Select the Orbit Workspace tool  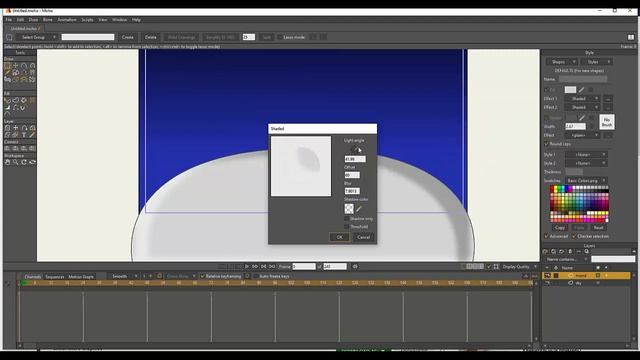[x=32, y=162]
